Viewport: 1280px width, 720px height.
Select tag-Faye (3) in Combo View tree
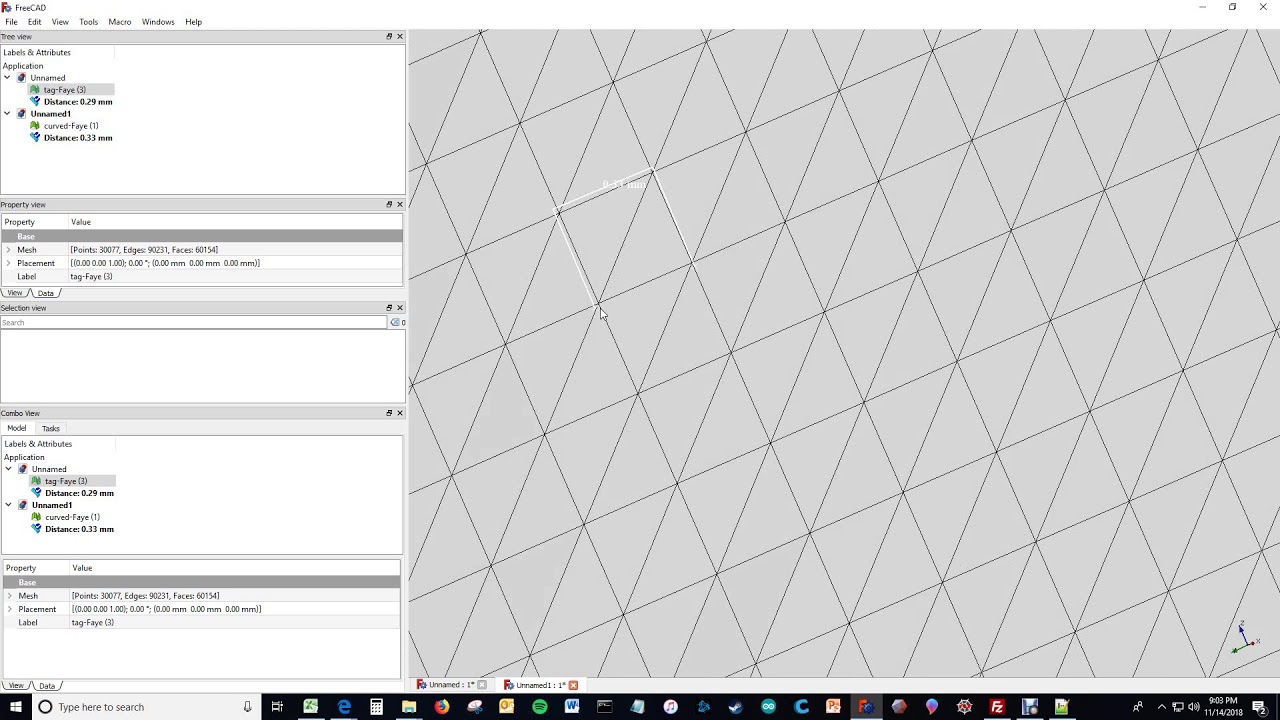[66, 481]
